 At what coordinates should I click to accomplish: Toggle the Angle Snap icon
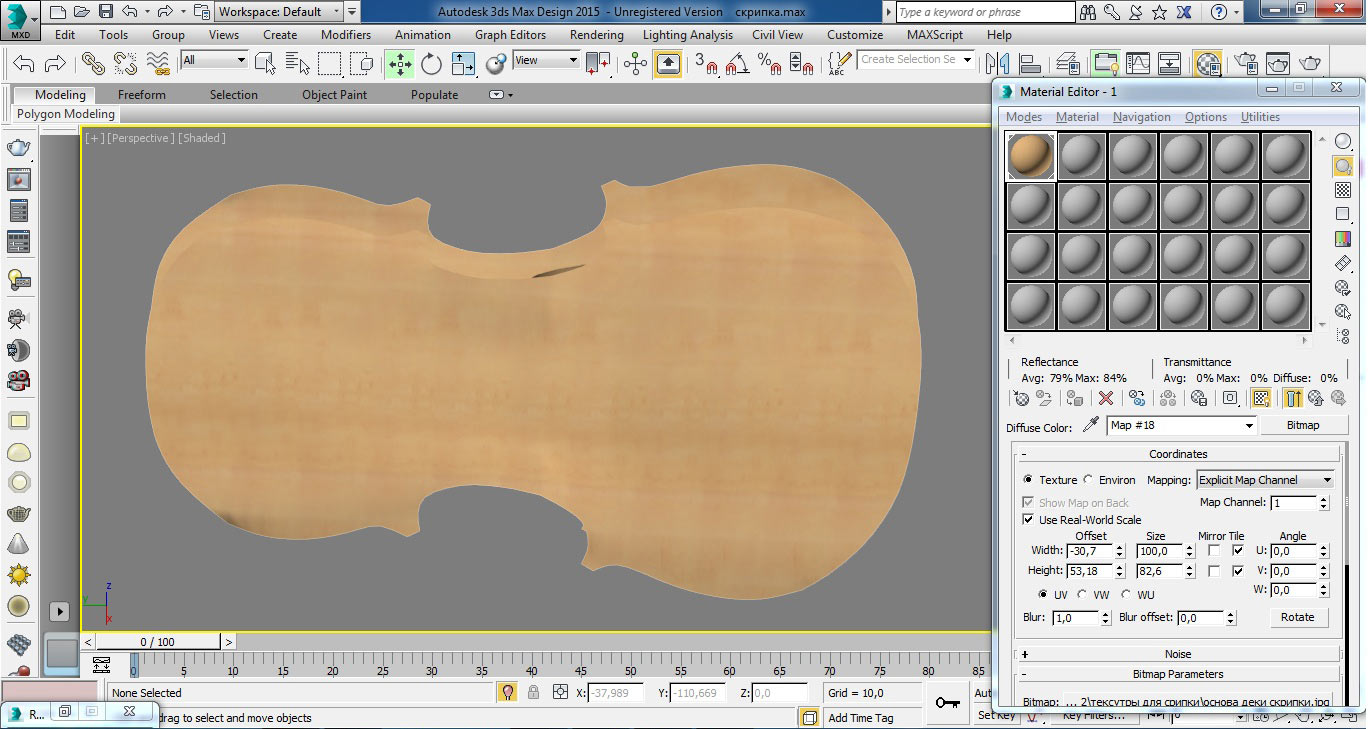click(x=738, y=65)
